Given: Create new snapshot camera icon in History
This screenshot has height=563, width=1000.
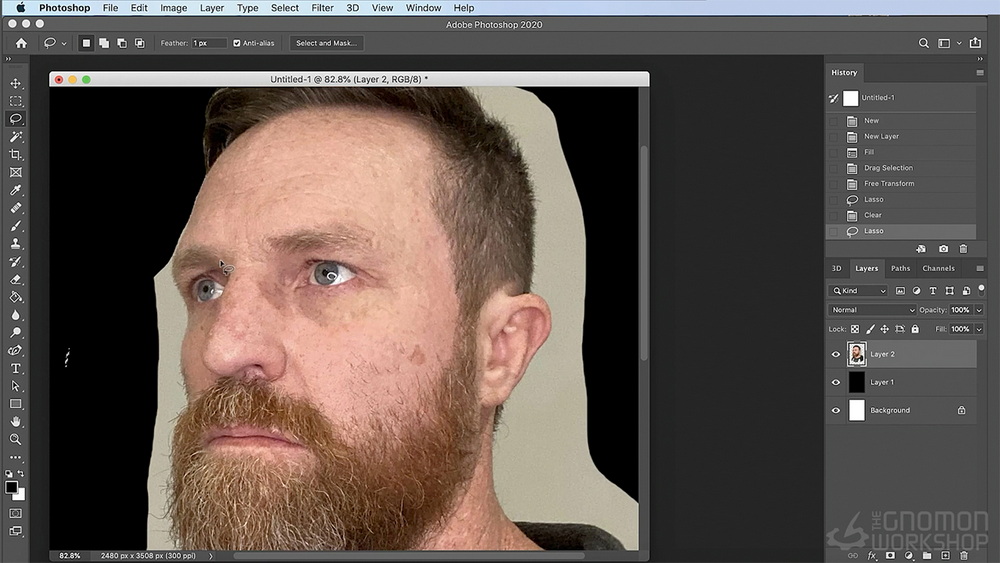Looking at the screenshot, I should (x=943, y=249).
